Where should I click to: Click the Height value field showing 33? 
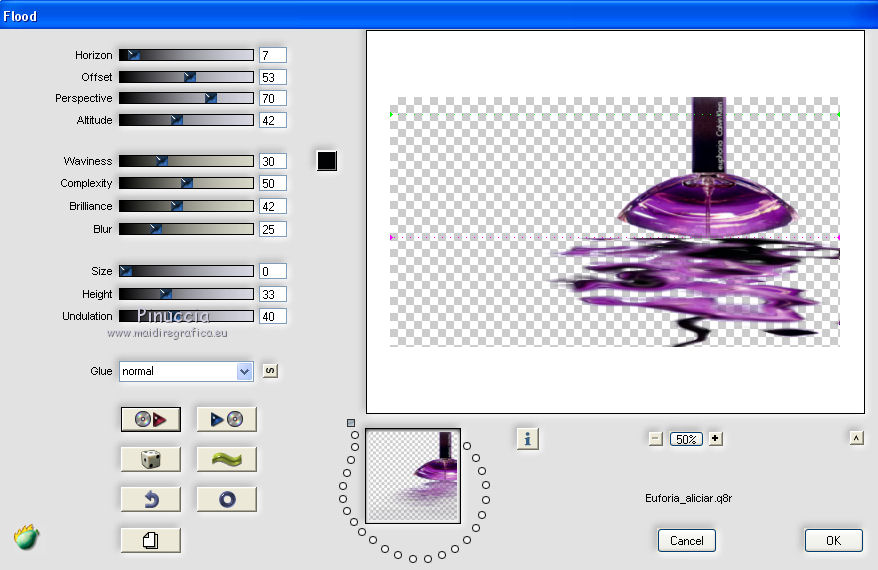click(273, 295)
